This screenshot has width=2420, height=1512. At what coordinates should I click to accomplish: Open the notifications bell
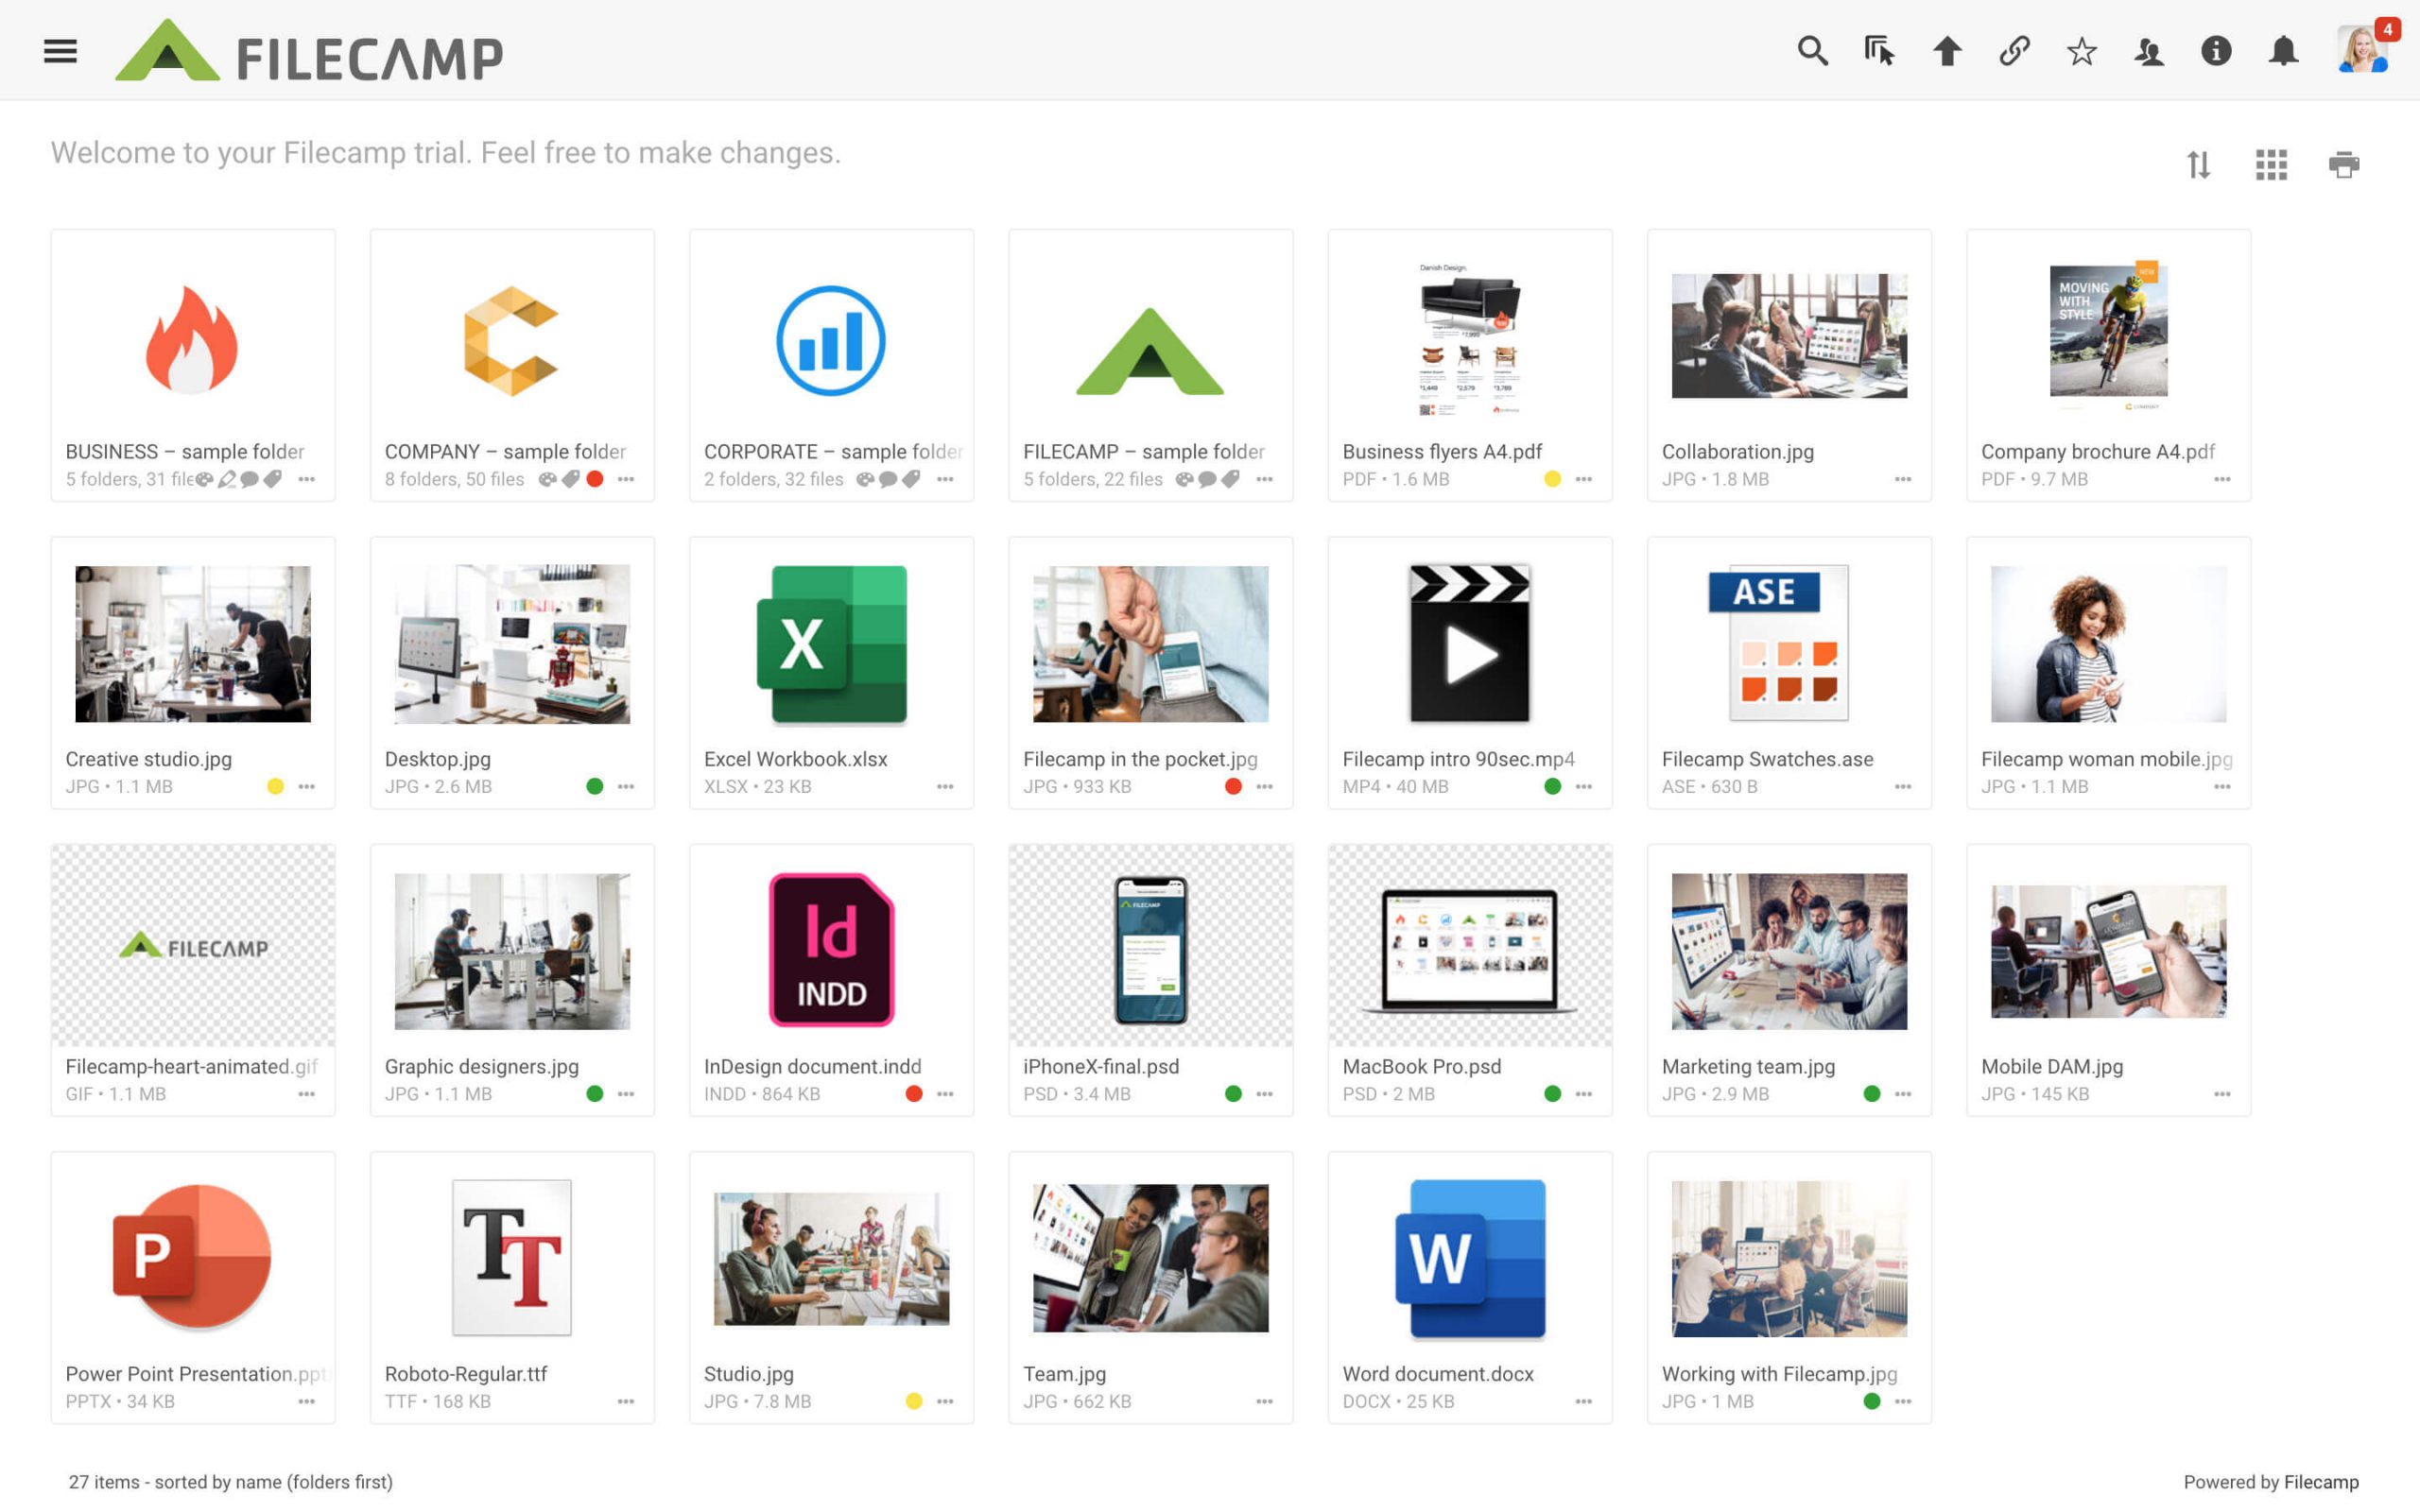[x=2283, y=51]
